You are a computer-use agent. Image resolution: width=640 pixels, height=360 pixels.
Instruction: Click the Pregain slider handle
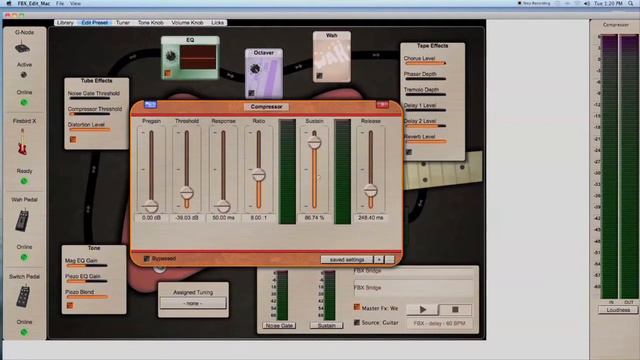pos(151,206)
